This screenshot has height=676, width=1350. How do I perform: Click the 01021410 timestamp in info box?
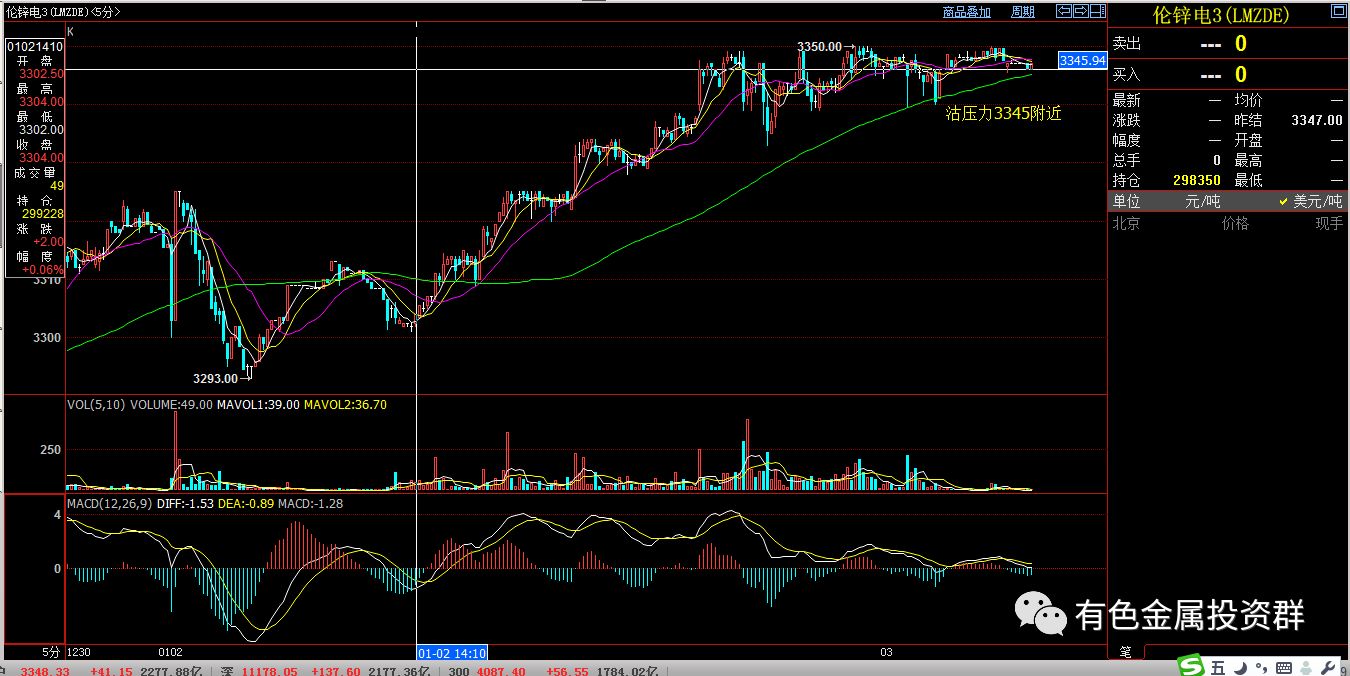point(35,46)
